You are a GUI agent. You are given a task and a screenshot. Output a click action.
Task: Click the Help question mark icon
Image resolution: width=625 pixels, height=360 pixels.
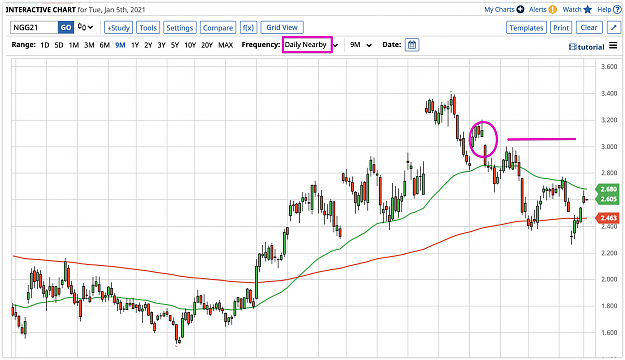click(x=617, y=9)
